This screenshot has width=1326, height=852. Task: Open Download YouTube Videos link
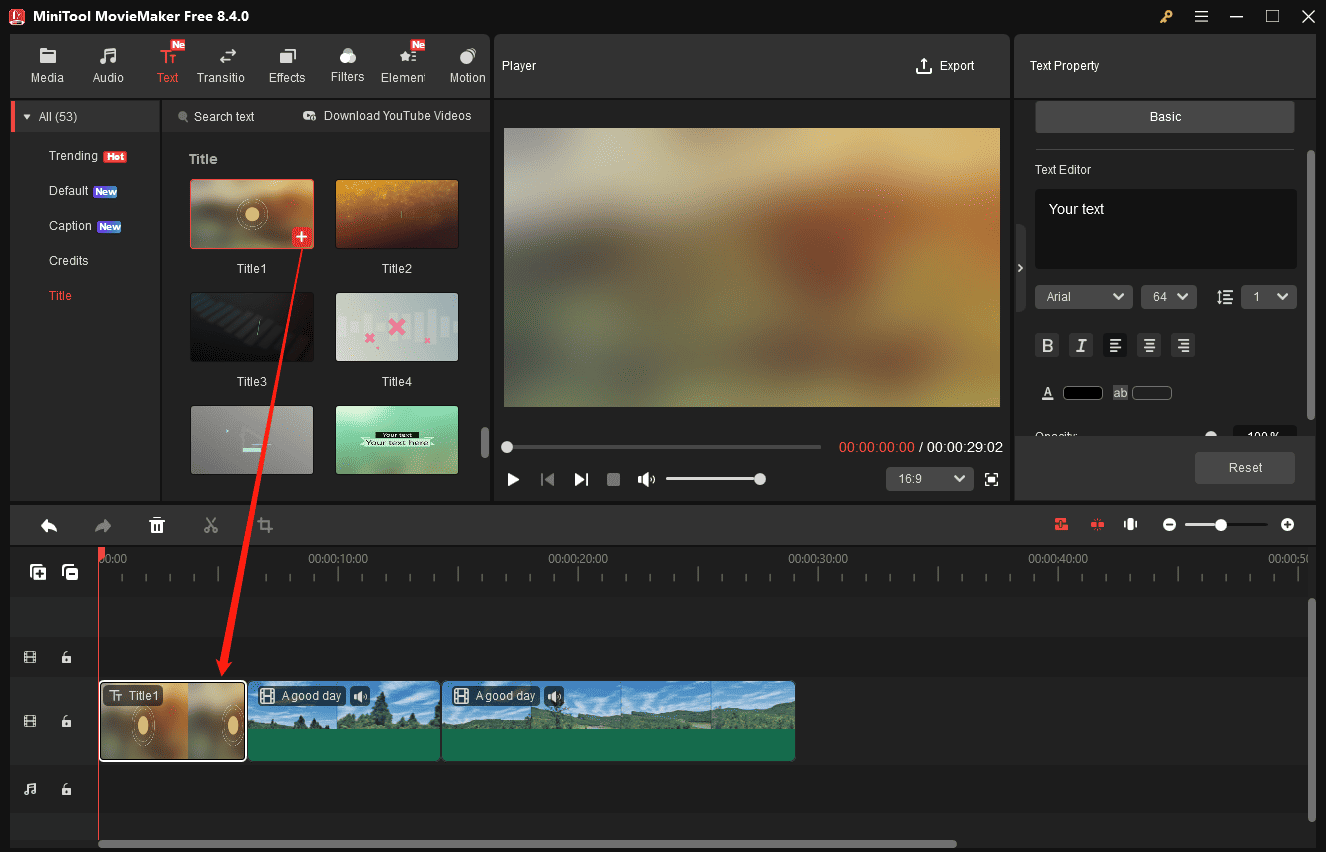pyautogui.click(x=387, y=116)
